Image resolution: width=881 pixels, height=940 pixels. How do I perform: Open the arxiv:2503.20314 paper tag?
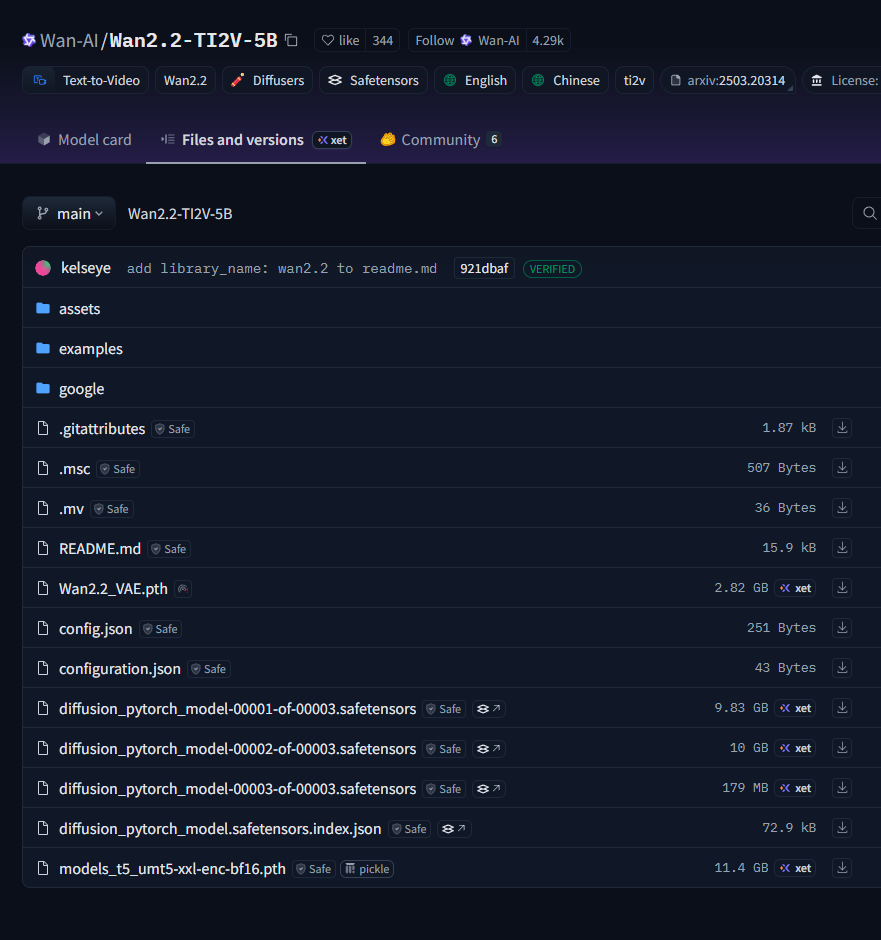pos(728,80)
